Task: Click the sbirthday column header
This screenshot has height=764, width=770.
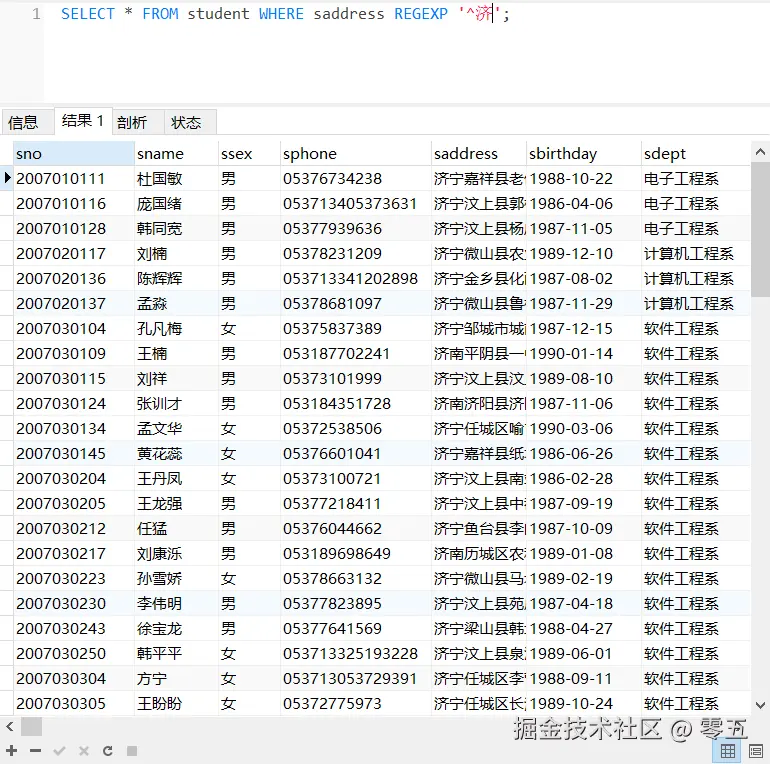Action: (584, 154)
